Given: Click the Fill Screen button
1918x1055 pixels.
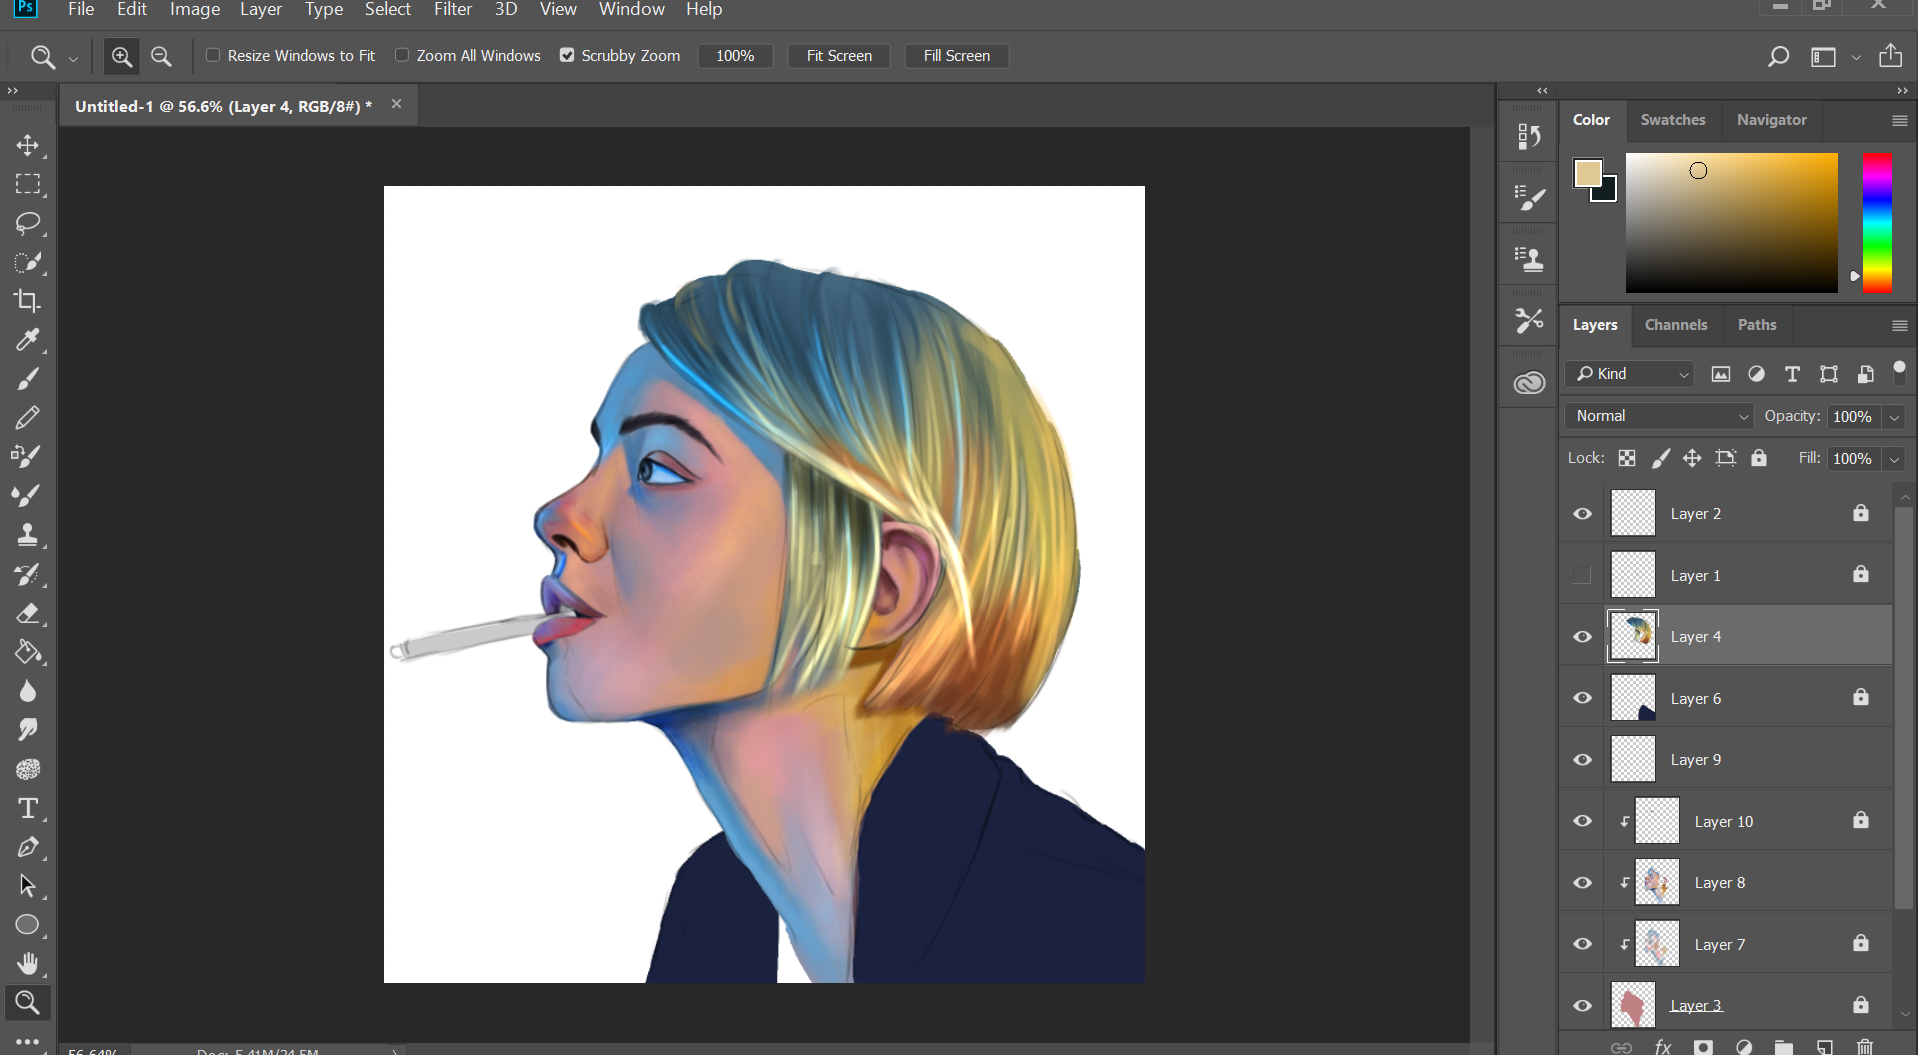Looking at the screenshot, I should tap(956, 56).
